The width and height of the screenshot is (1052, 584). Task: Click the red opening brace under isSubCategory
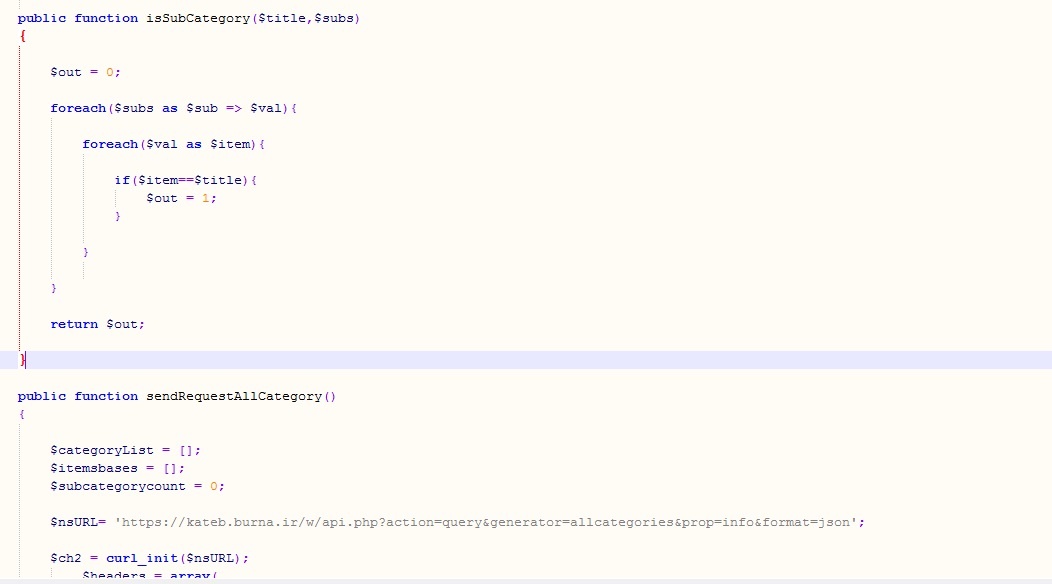[21, 36]
